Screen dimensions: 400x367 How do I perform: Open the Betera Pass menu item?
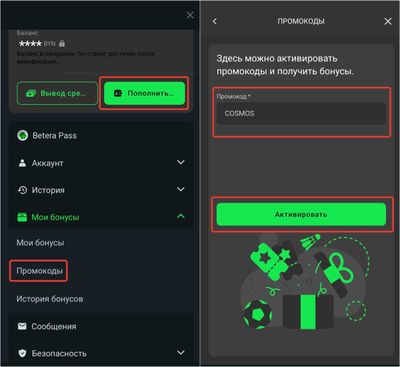coord(101,136)
